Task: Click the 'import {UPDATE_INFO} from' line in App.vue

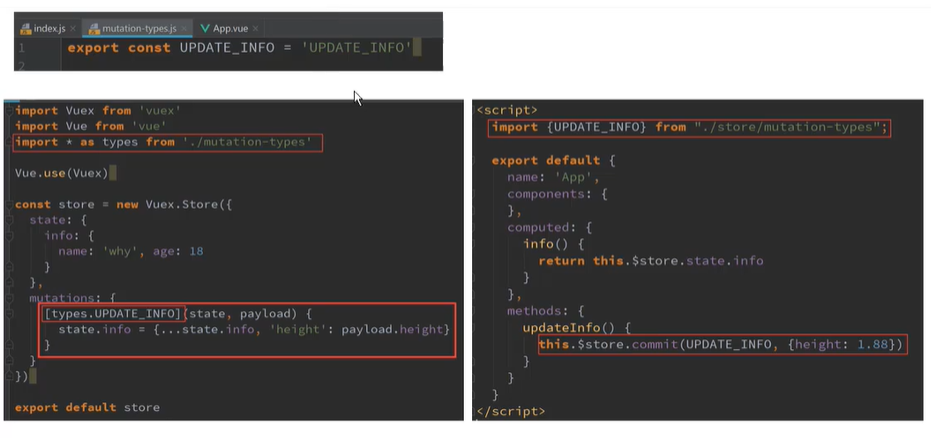Action: pyautogui.click(x=689, y=128)
